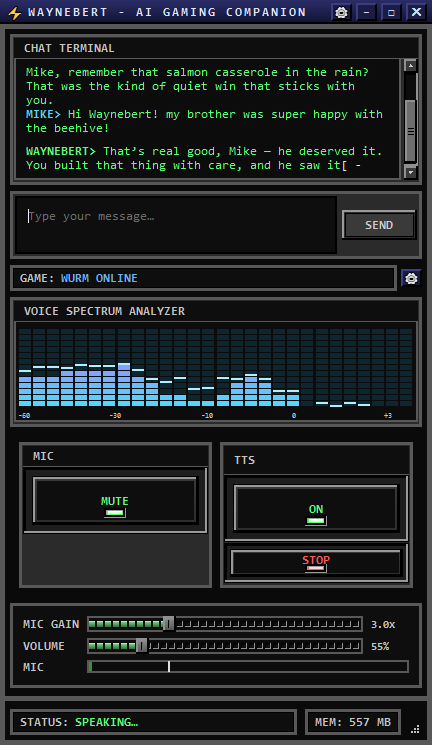Image resolution: width=432 pixels, height=745 pixels.
Task: Maximize the Waynebert window
Action: tap(391, 12)
